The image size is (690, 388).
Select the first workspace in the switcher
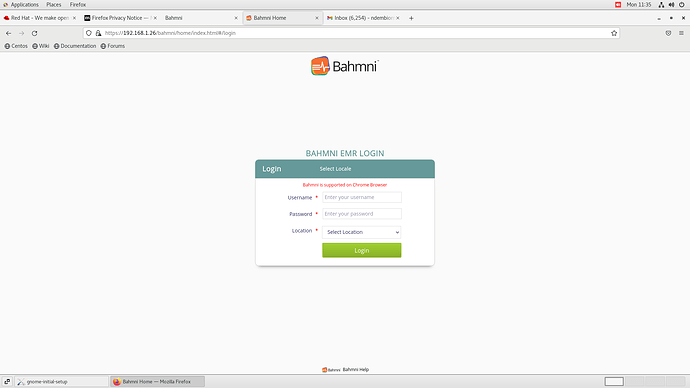click(614, 381)
